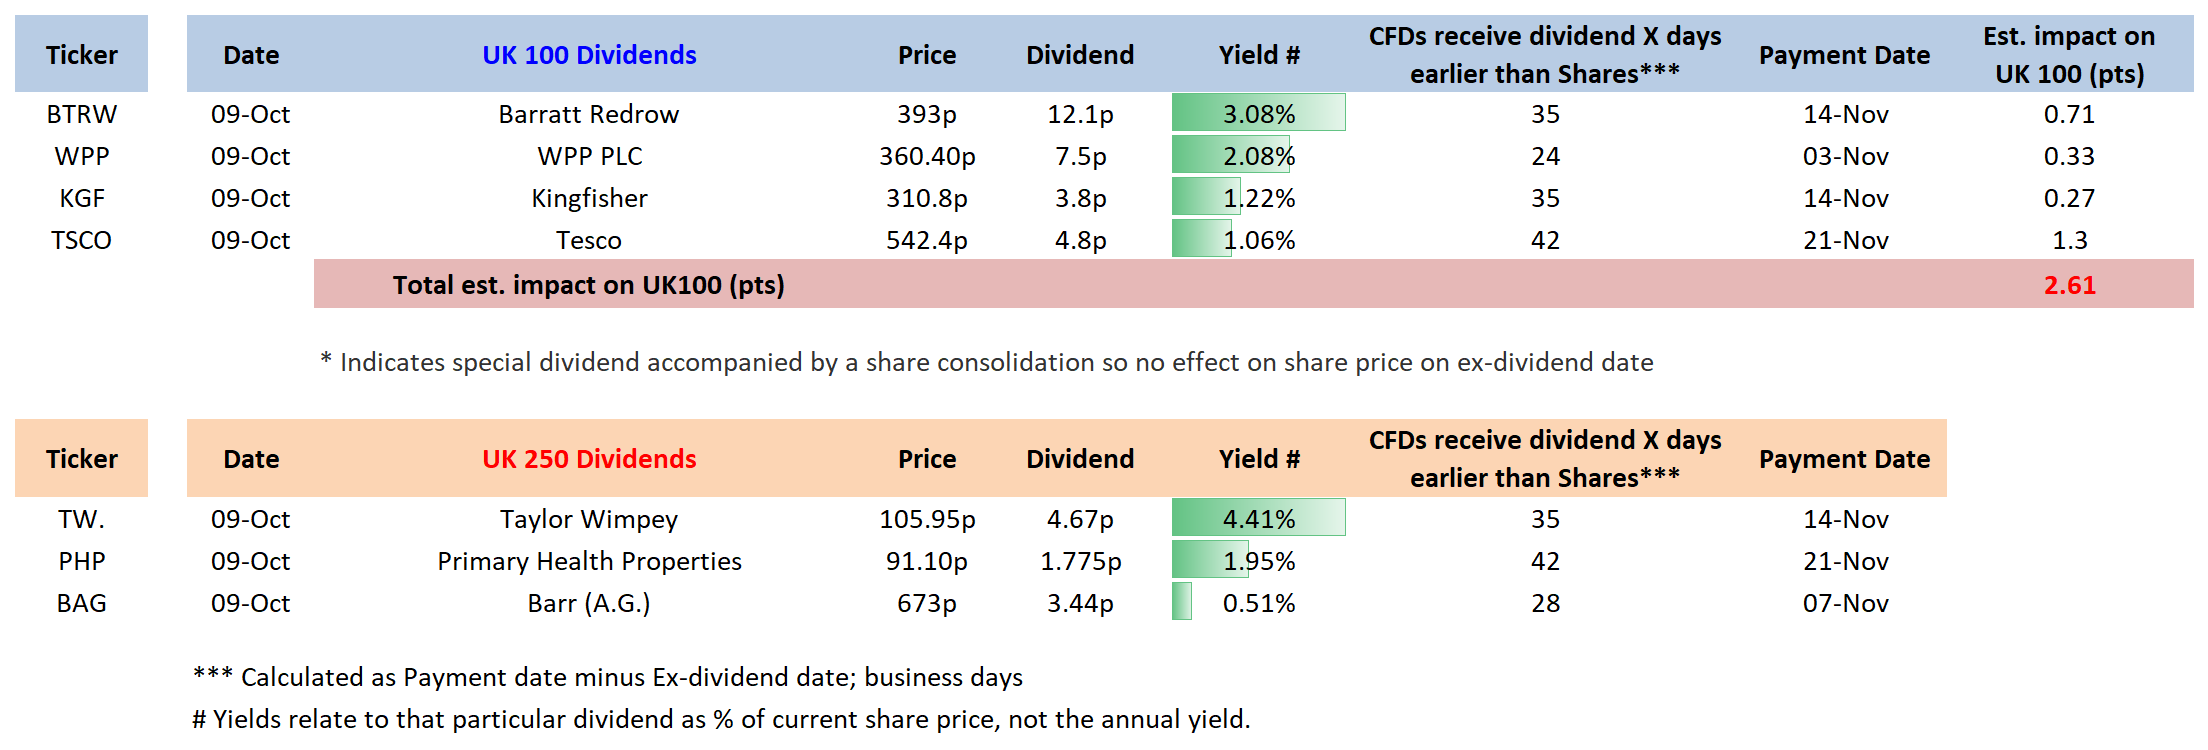Click the Est. impact on UK 100 header
This screenshot has width=2208, height=750.
[2069, 55]
